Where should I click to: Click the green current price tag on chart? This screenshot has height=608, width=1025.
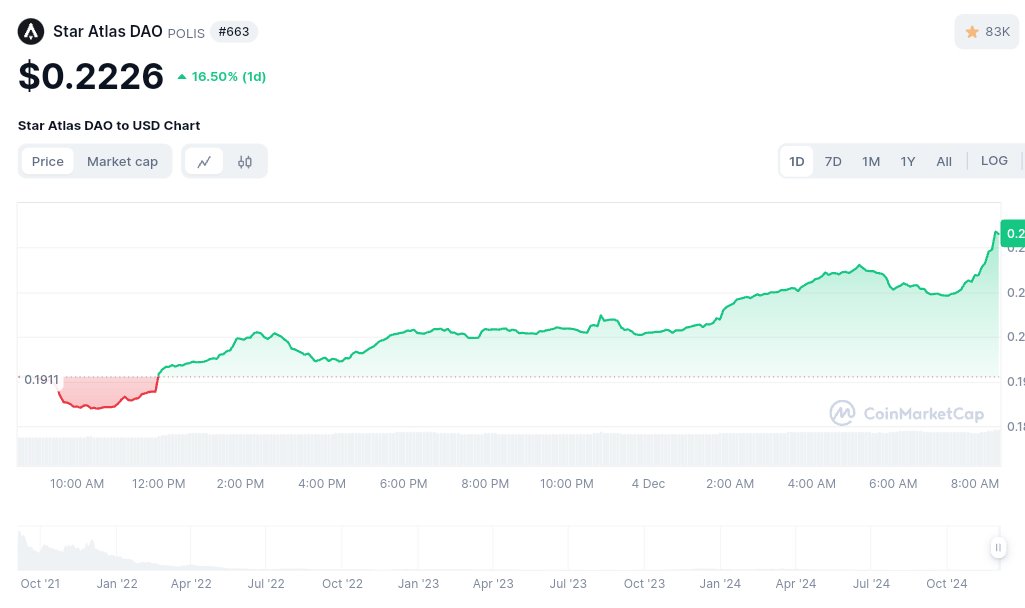point(1013,233)
